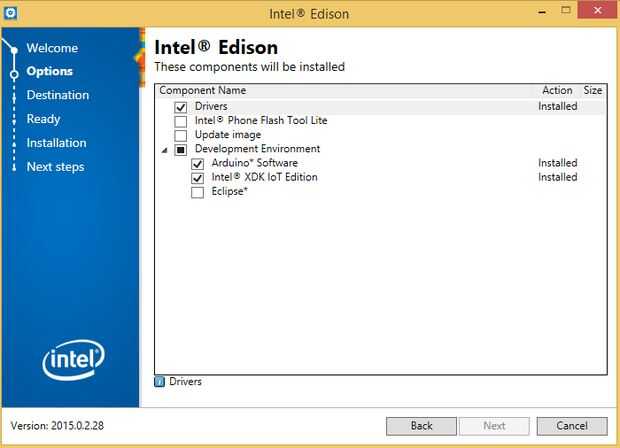Go to the Destination step in sidebar
Screen dimensions: 620x448
click(x=57, y=95)
